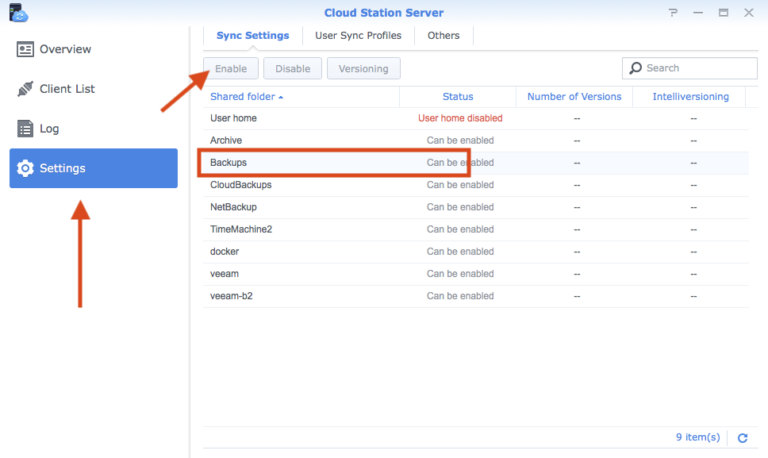Click Archive's 'Can be enabled' status
The image size is (768, 458).
[x=460, y=141]
